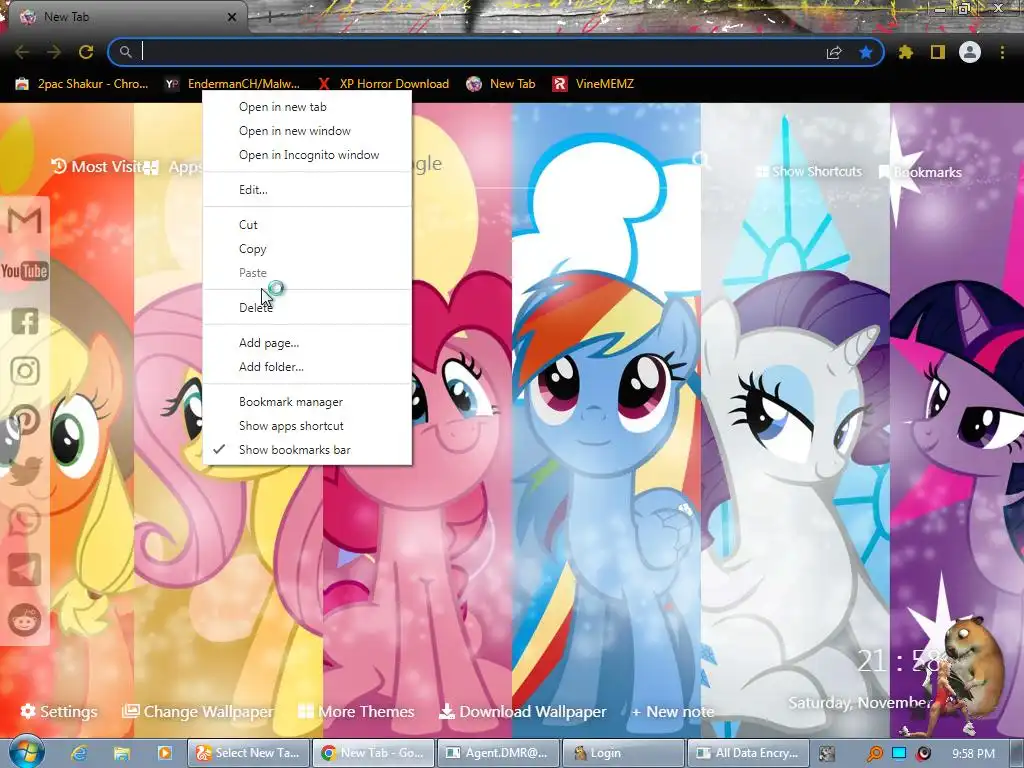This screenshot has width=1024, height=768.
Task: Switch to Agent.DMR@... taskbar window
Action: (499, 753)
